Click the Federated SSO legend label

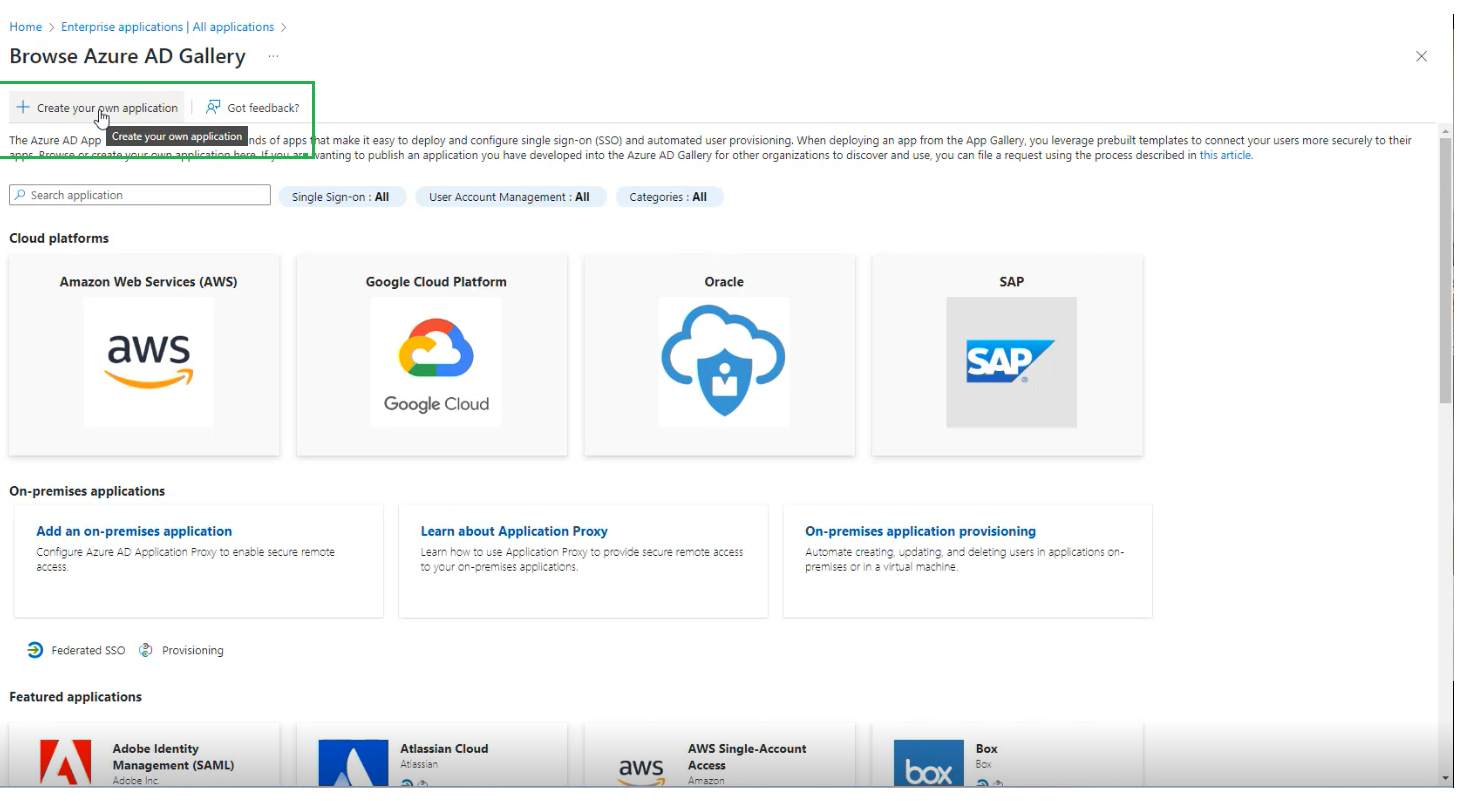click(x=89, y=650)
